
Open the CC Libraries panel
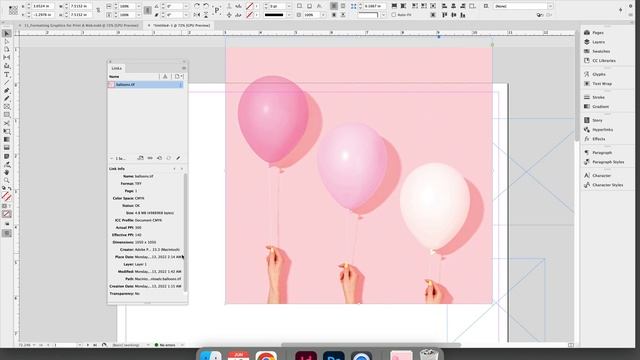coord(604,60)
